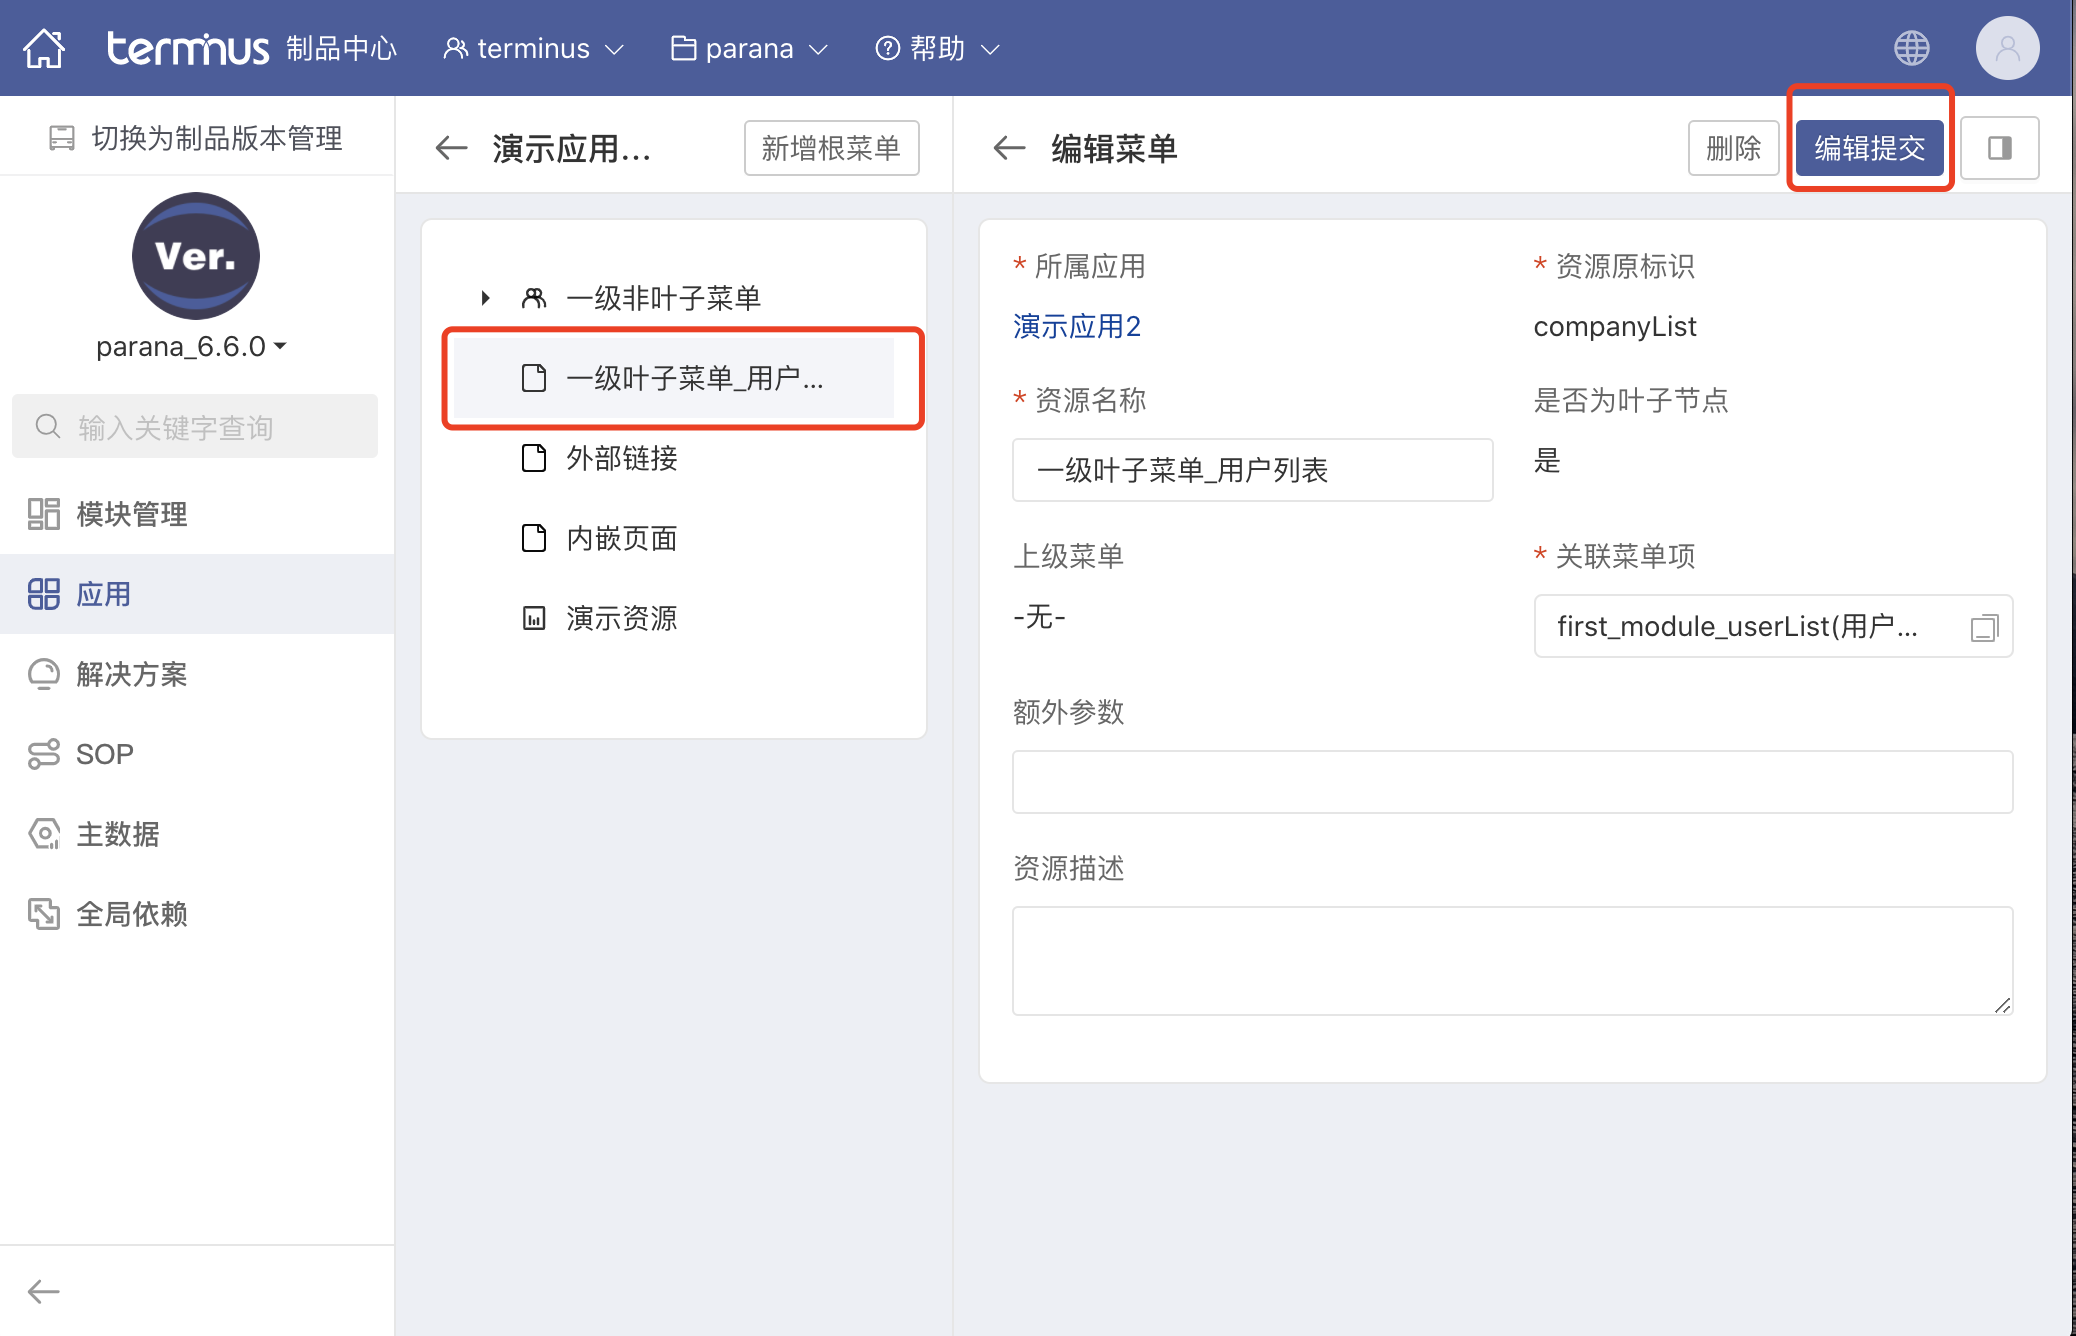Open 演示应用2 link

pyautogui.click(x=1077, y=326)
